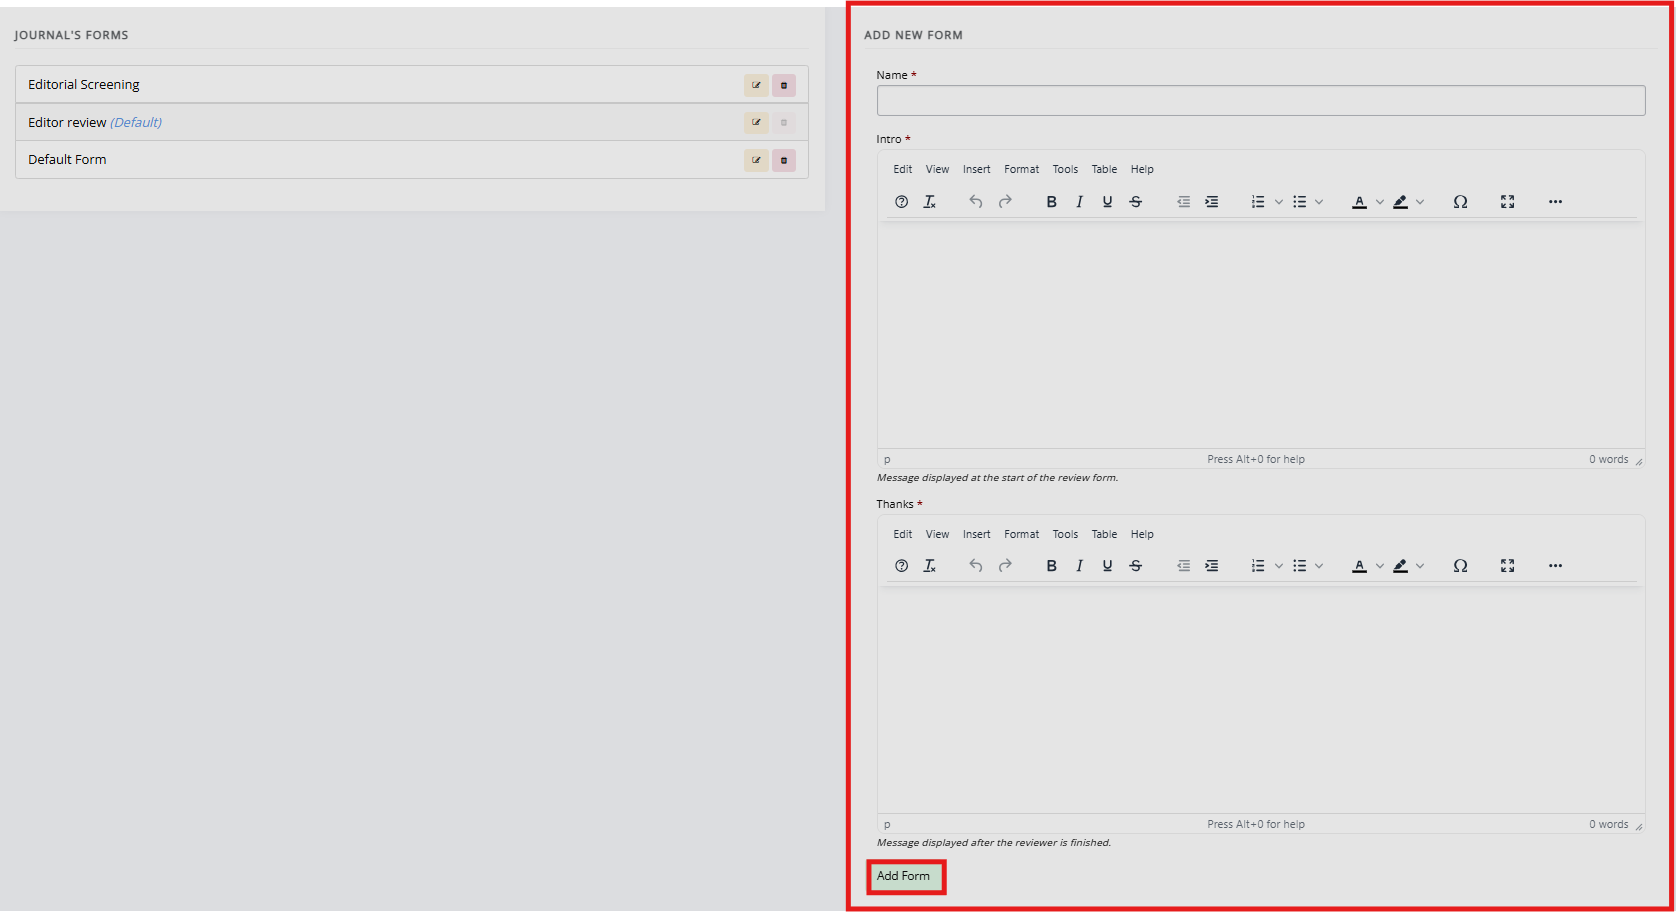
Task: Apply strikethrough in the Thanks editor
Action: 1135,566
